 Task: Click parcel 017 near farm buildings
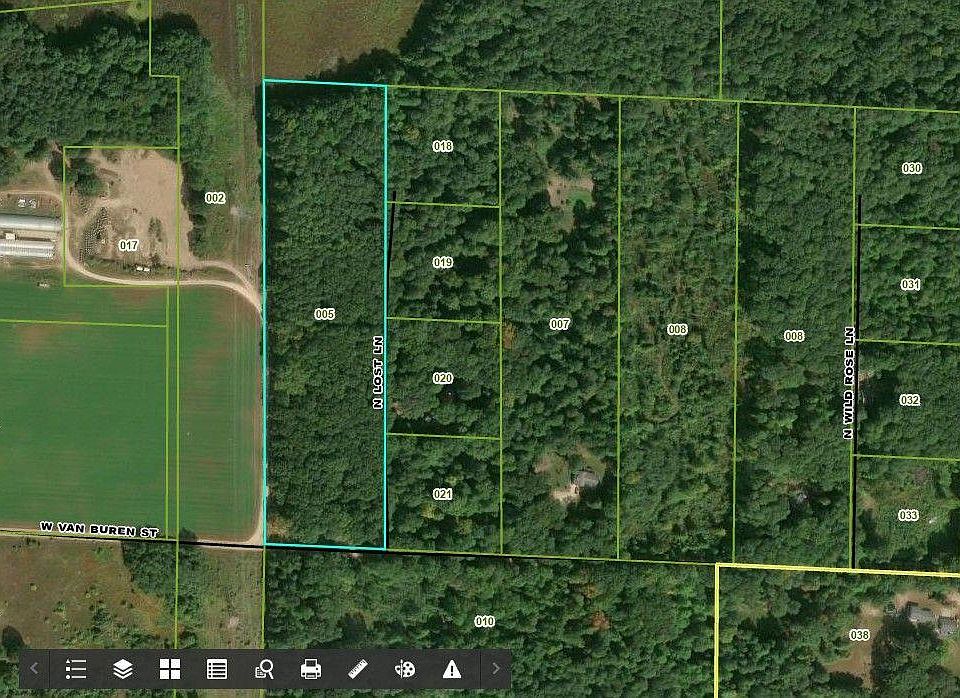pos(128,245)
